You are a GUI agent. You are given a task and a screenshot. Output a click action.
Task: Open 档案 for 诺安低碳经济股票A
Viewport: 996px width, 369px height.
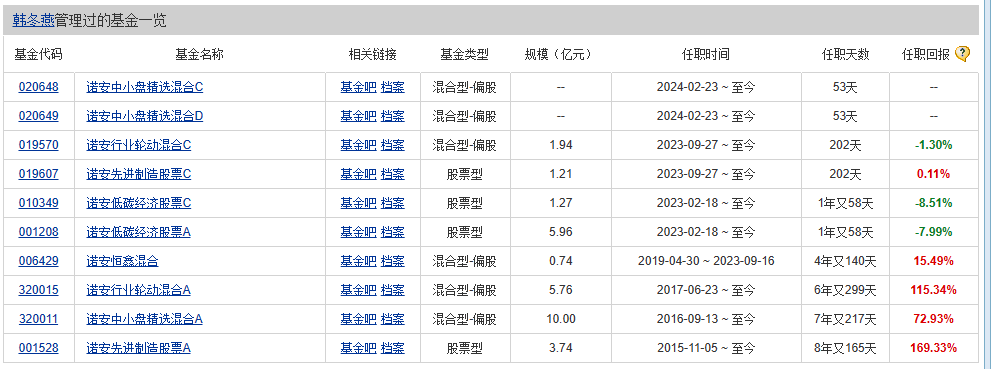393,232
